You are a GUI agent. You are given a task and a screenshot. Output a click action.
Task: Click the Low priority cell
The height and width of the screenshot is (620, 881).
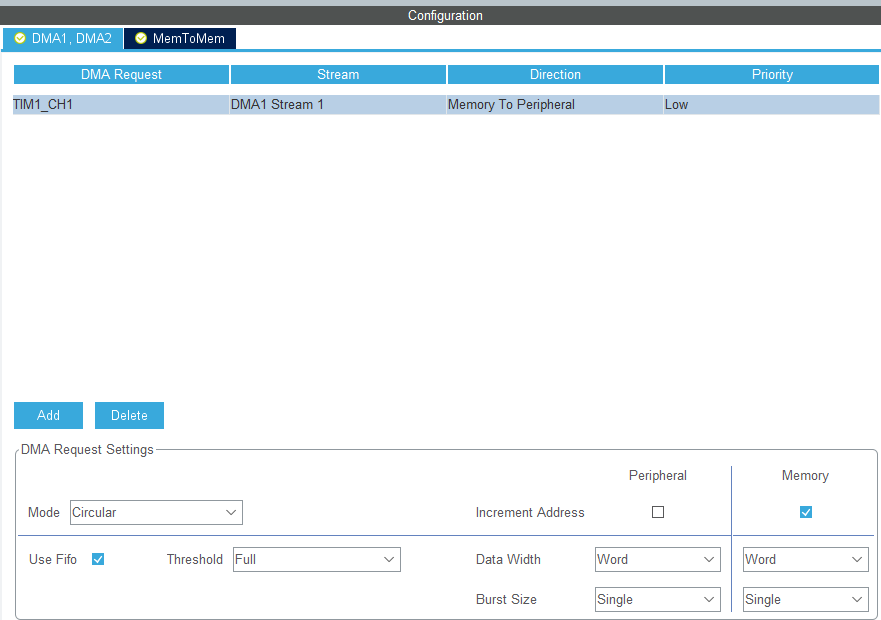click(x=772, y=105)
